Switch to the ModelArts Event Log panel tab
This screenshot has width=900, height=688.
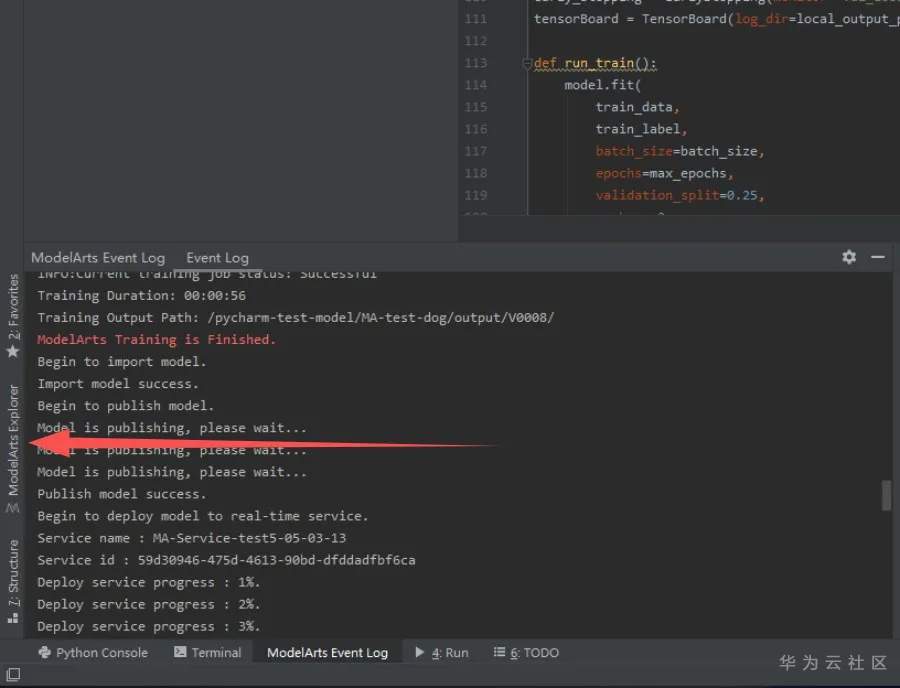click(98, 258)
